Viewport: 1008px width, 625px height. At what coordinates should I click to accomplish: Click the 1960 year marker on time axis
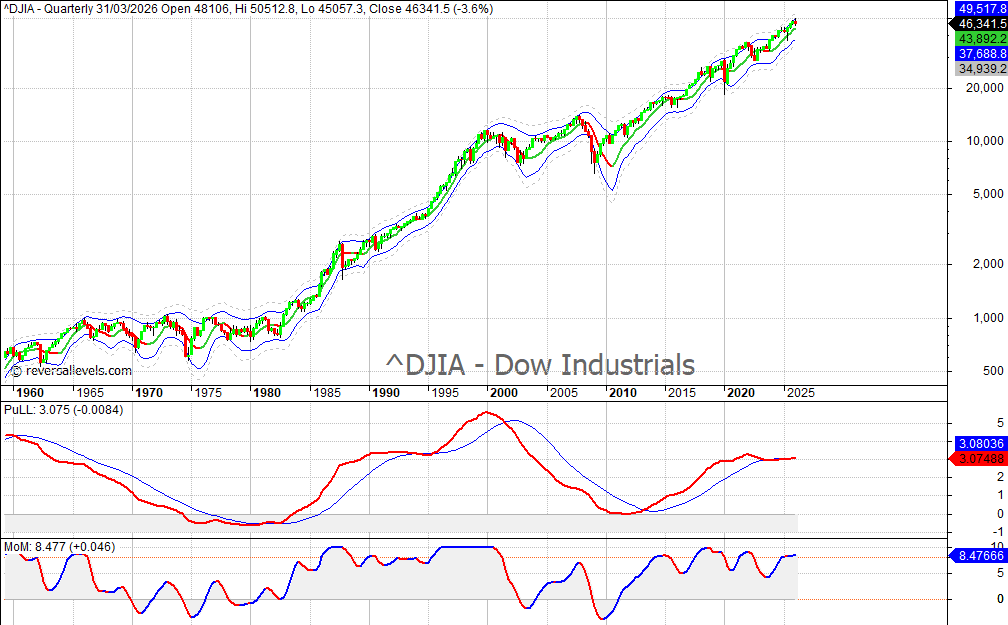30,393
